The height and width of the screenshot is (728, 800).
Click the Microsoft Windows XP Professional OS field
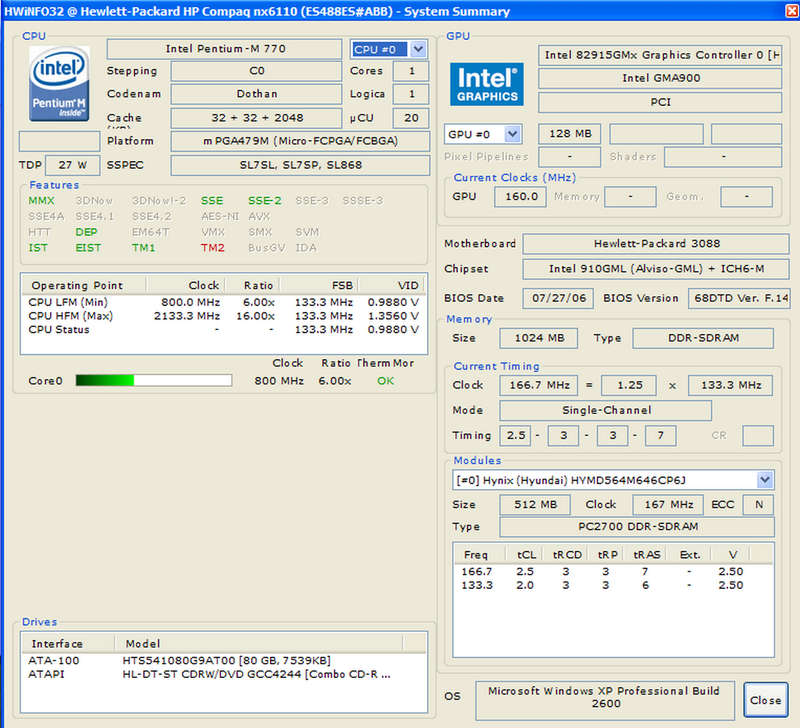point(605,699)
